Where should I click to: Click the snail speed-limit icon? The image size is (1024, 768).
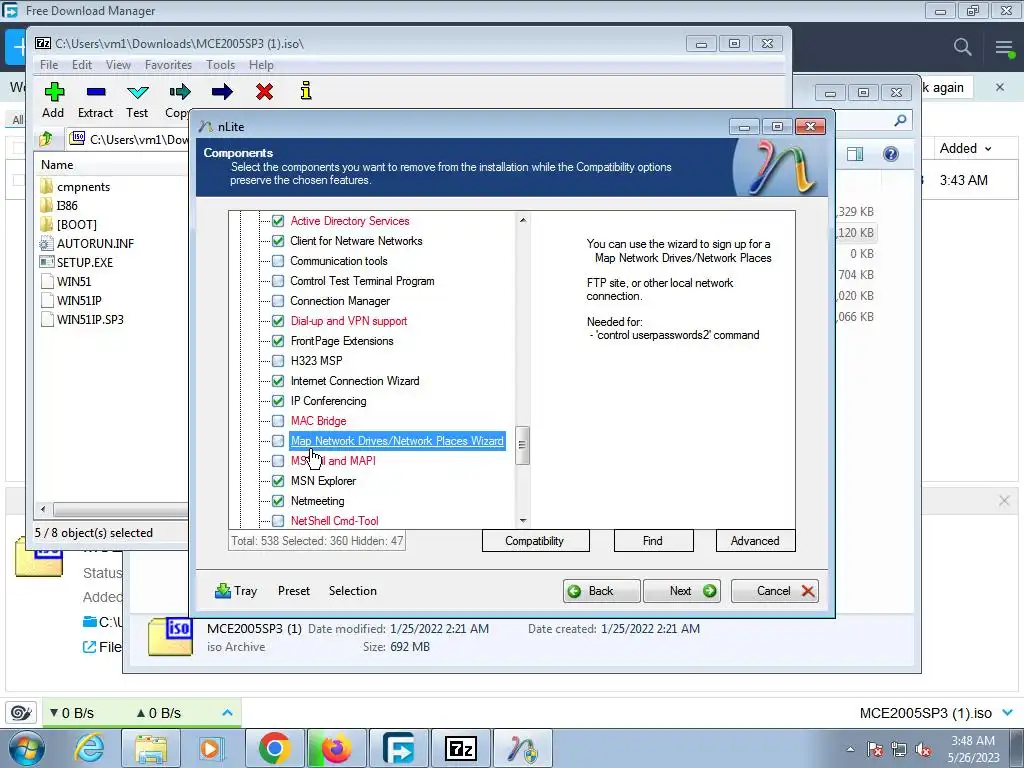click(x=22, y=713)
